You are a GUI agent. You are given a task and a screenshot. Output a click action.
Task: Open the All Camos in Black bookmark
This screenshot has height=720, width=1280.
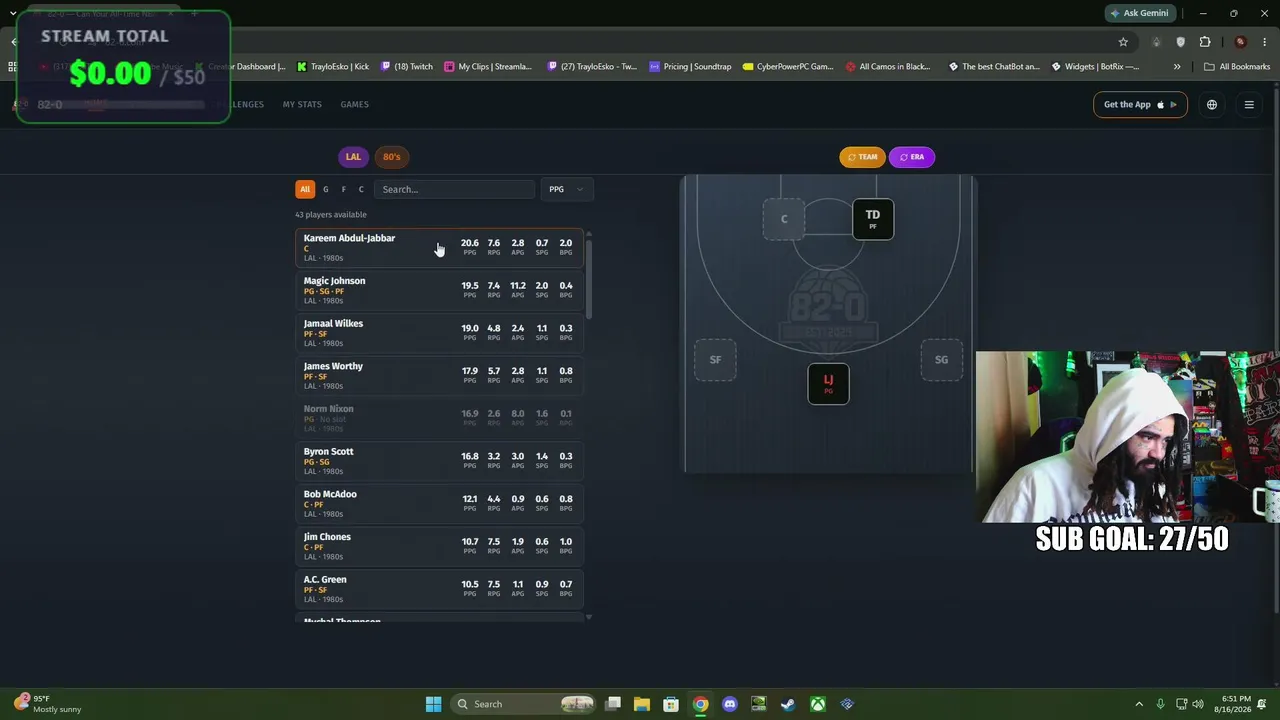coord(888,67)
